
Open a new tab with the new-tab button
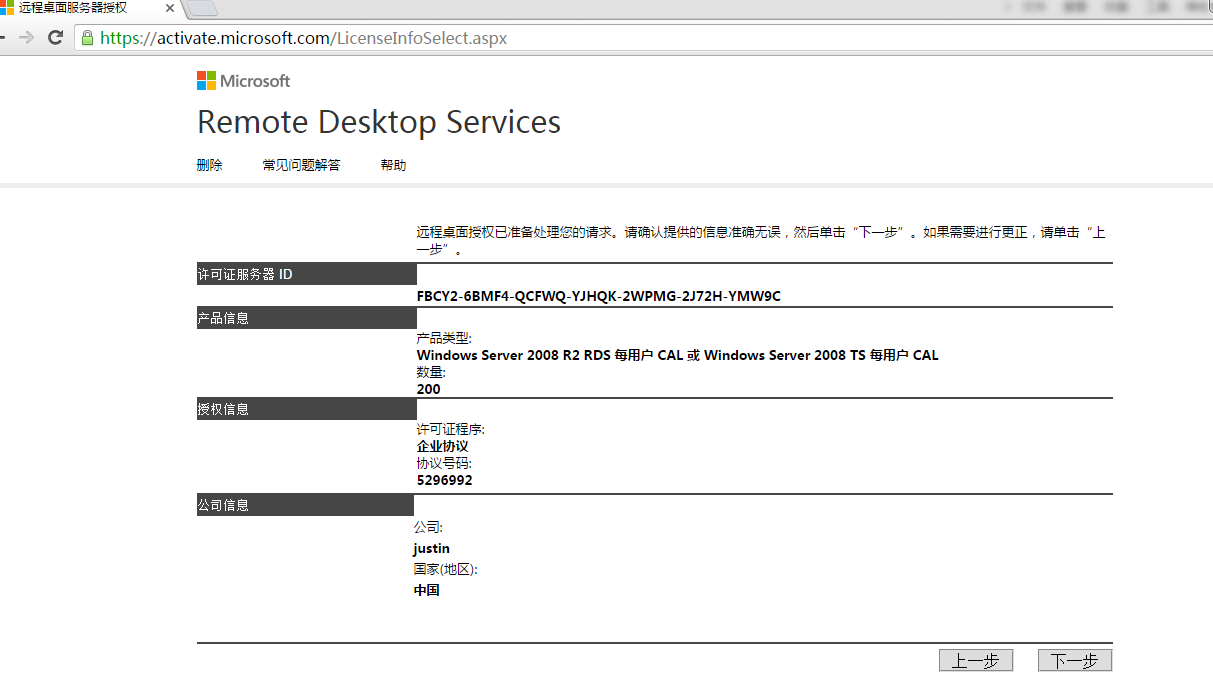(x=202, y=9)
